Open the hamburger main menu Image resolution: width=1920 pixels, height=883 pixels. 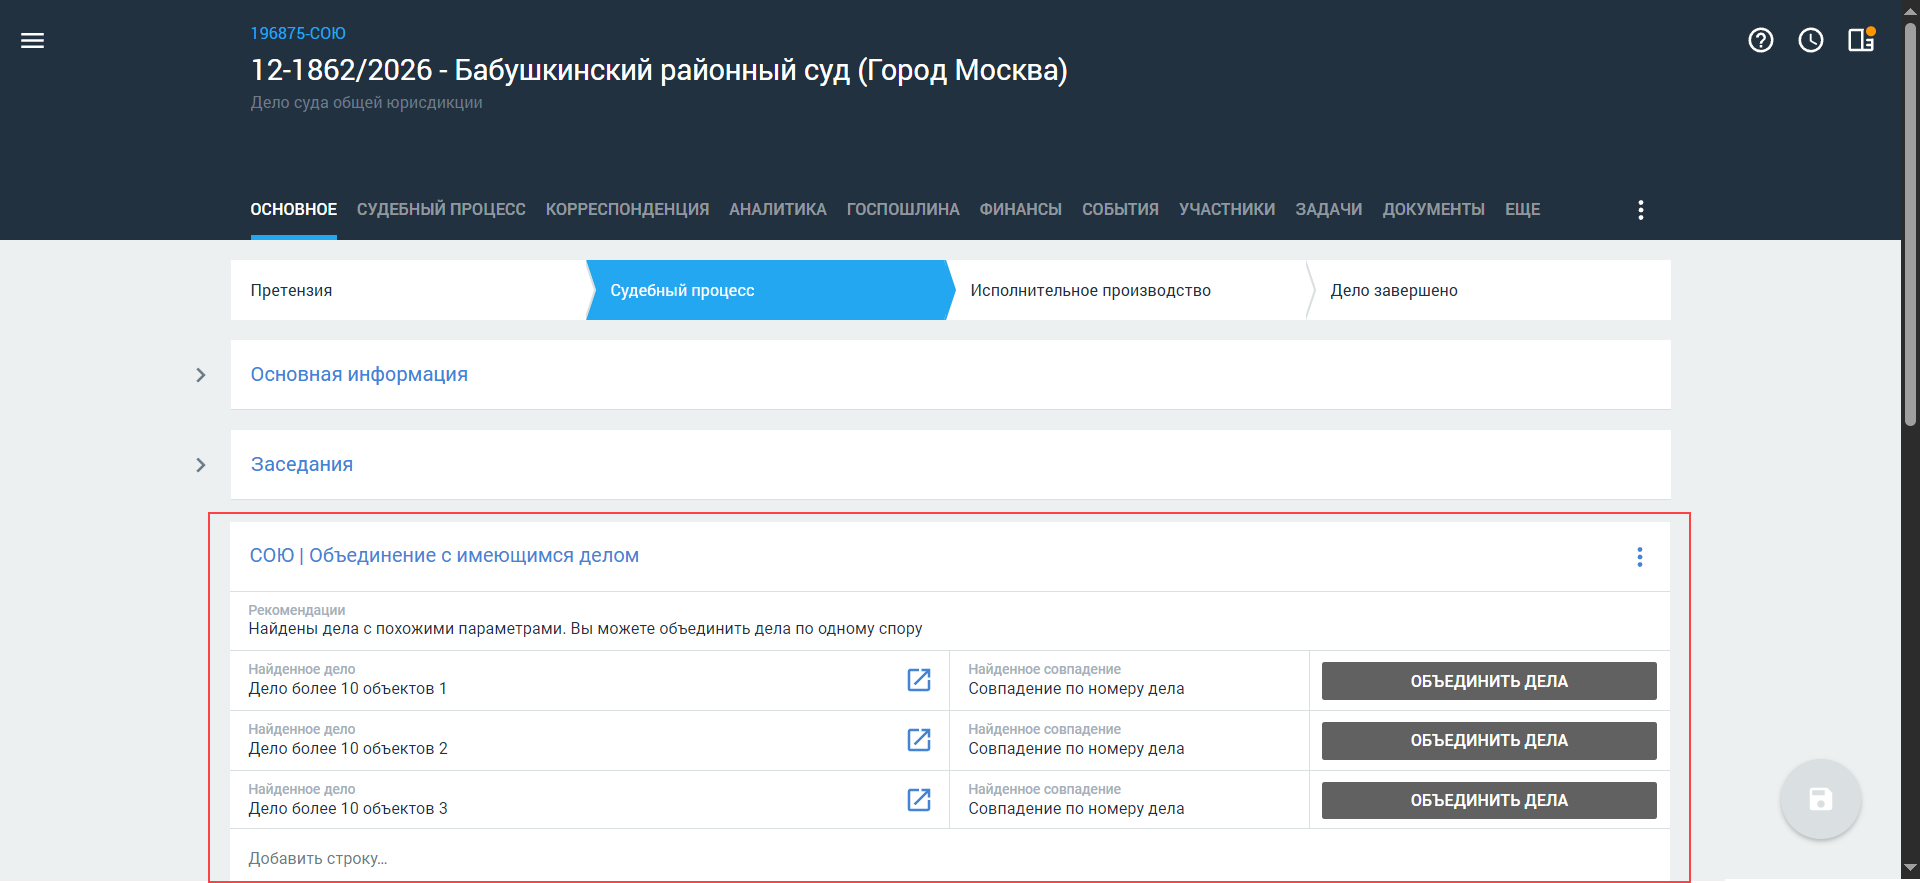pyautogui.click(x=32, y=40)
